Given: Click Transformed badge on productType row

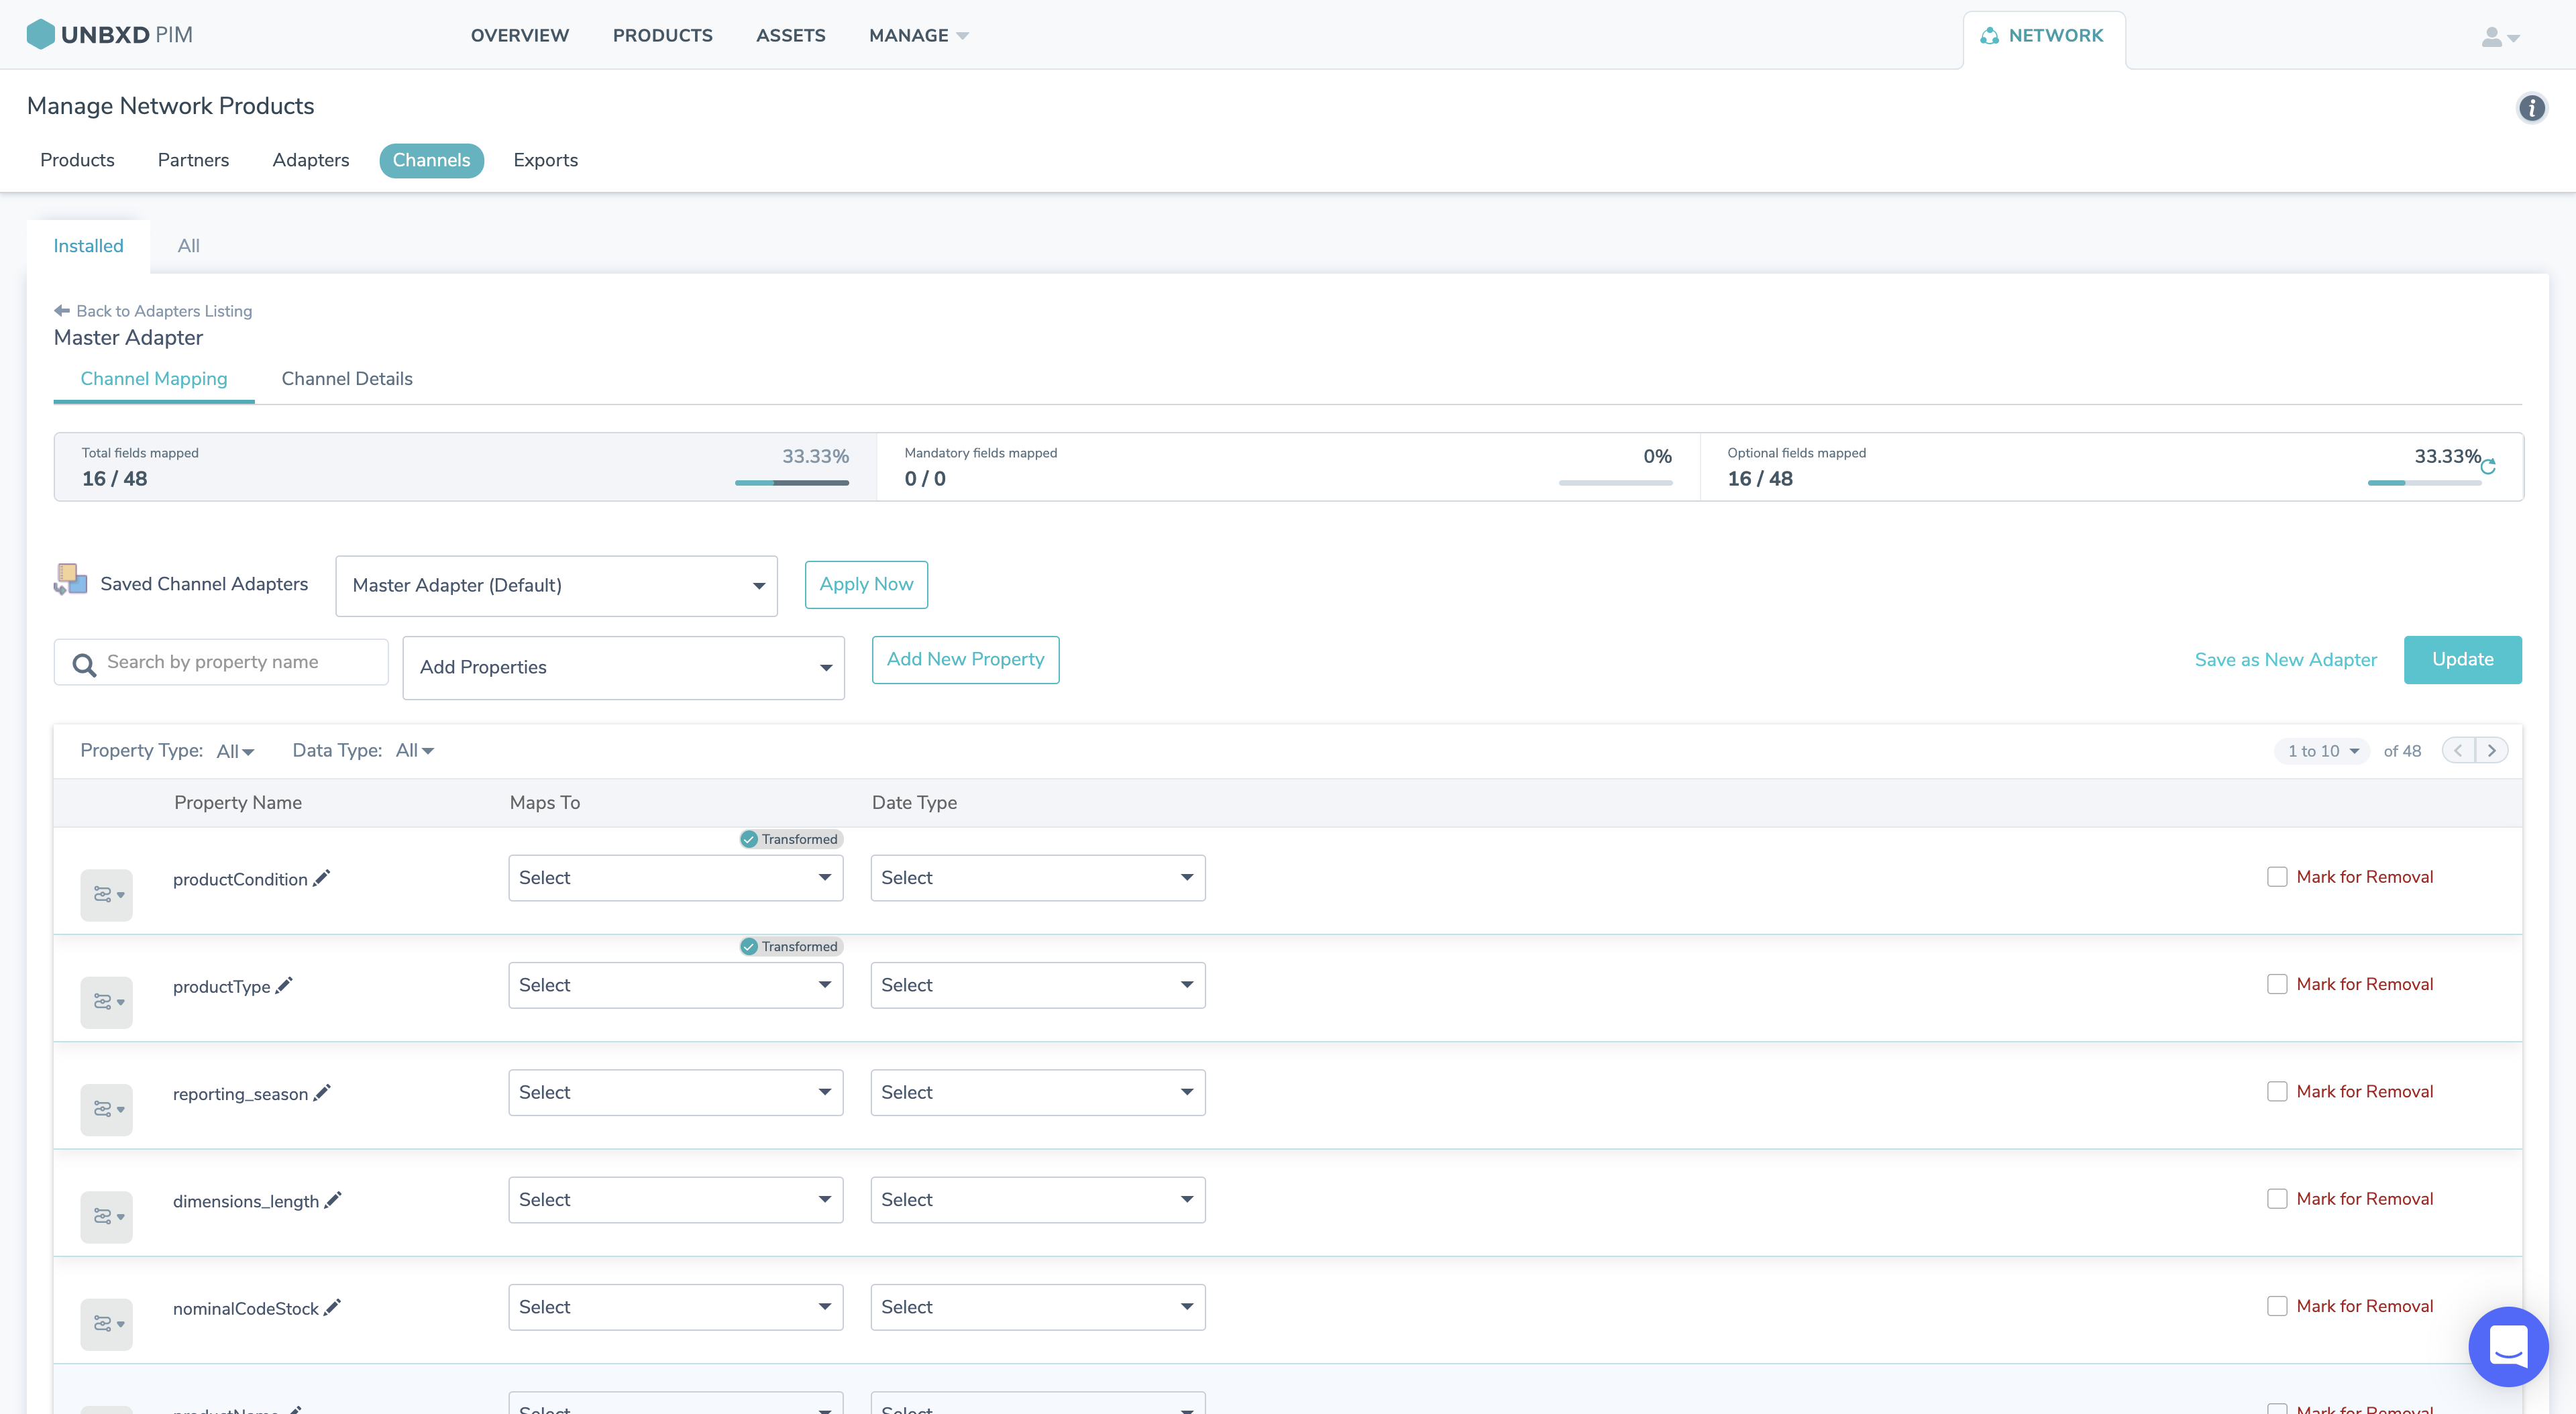Looking at the screenshot, I should pos(791,946).
